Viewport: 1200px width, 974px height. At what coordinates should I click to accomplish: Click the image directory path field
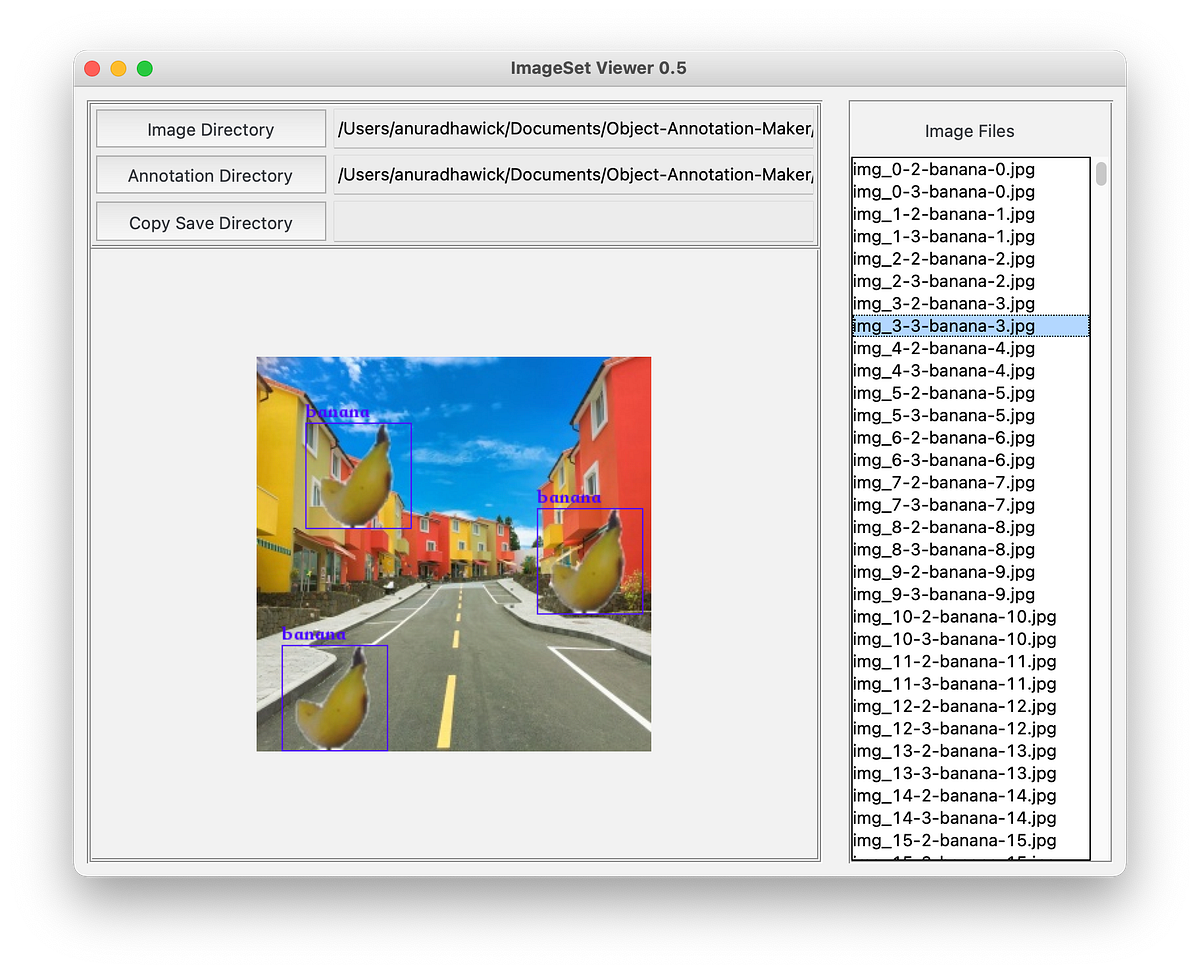(574, 128)
